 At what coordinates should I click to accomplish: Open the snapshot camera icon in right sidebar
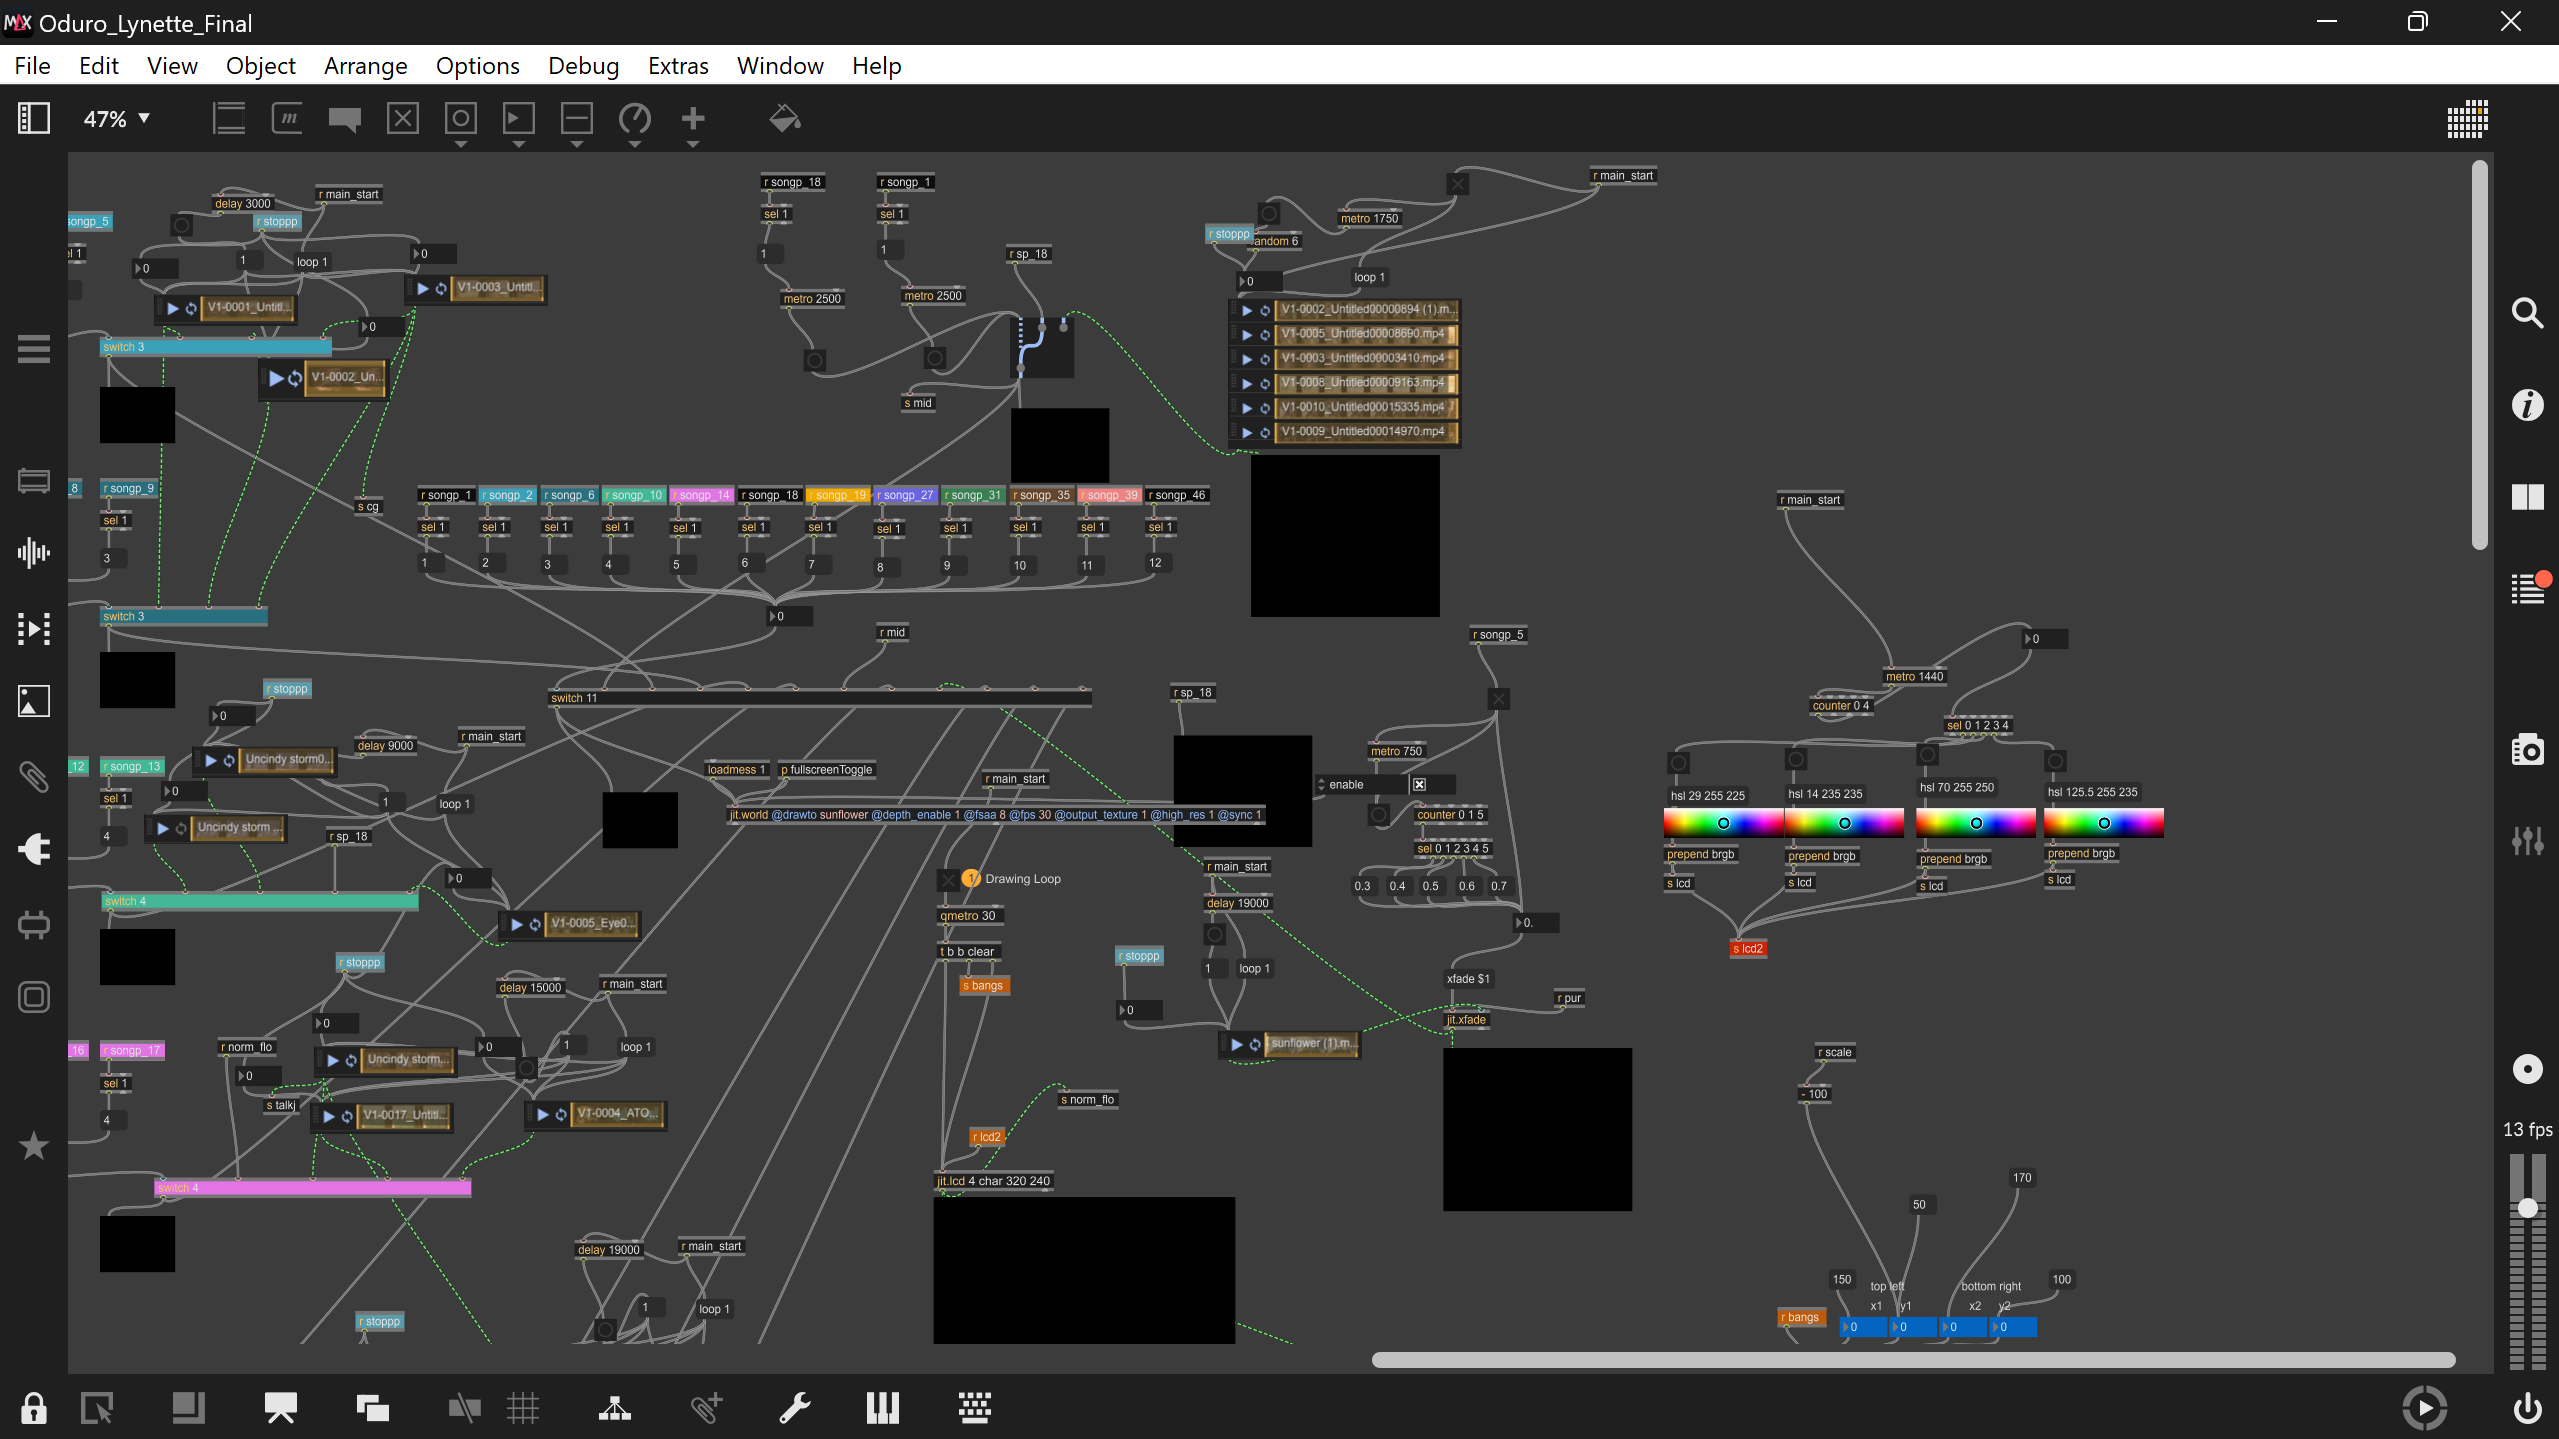pos(2527,750)
